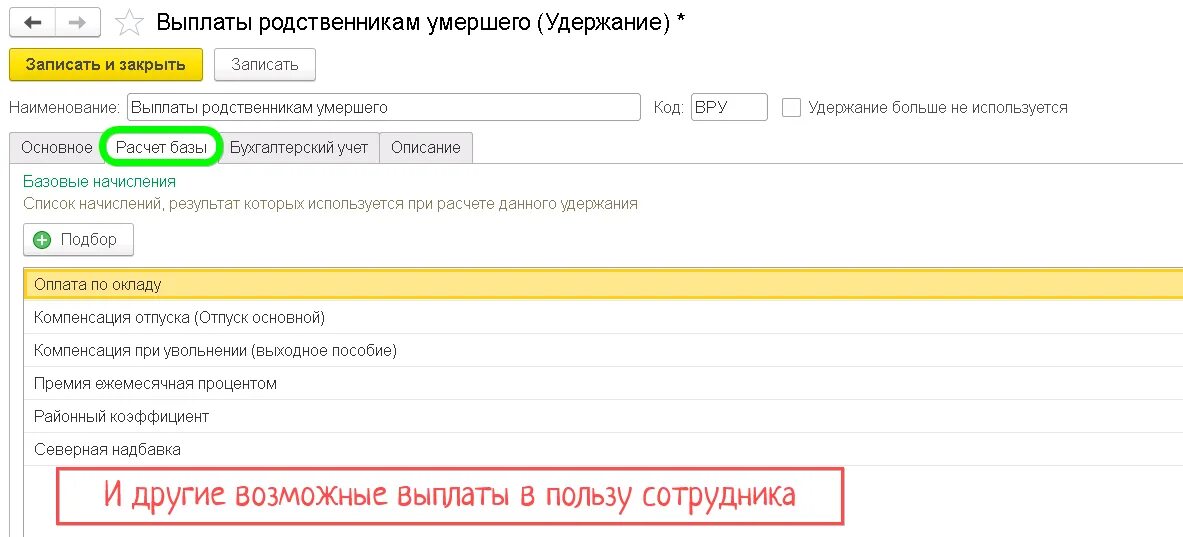Image resolution: width=1183 pixels, height=537 pixels.
Task: Edit the Наименование input field
Action: [x=383, y=107]
